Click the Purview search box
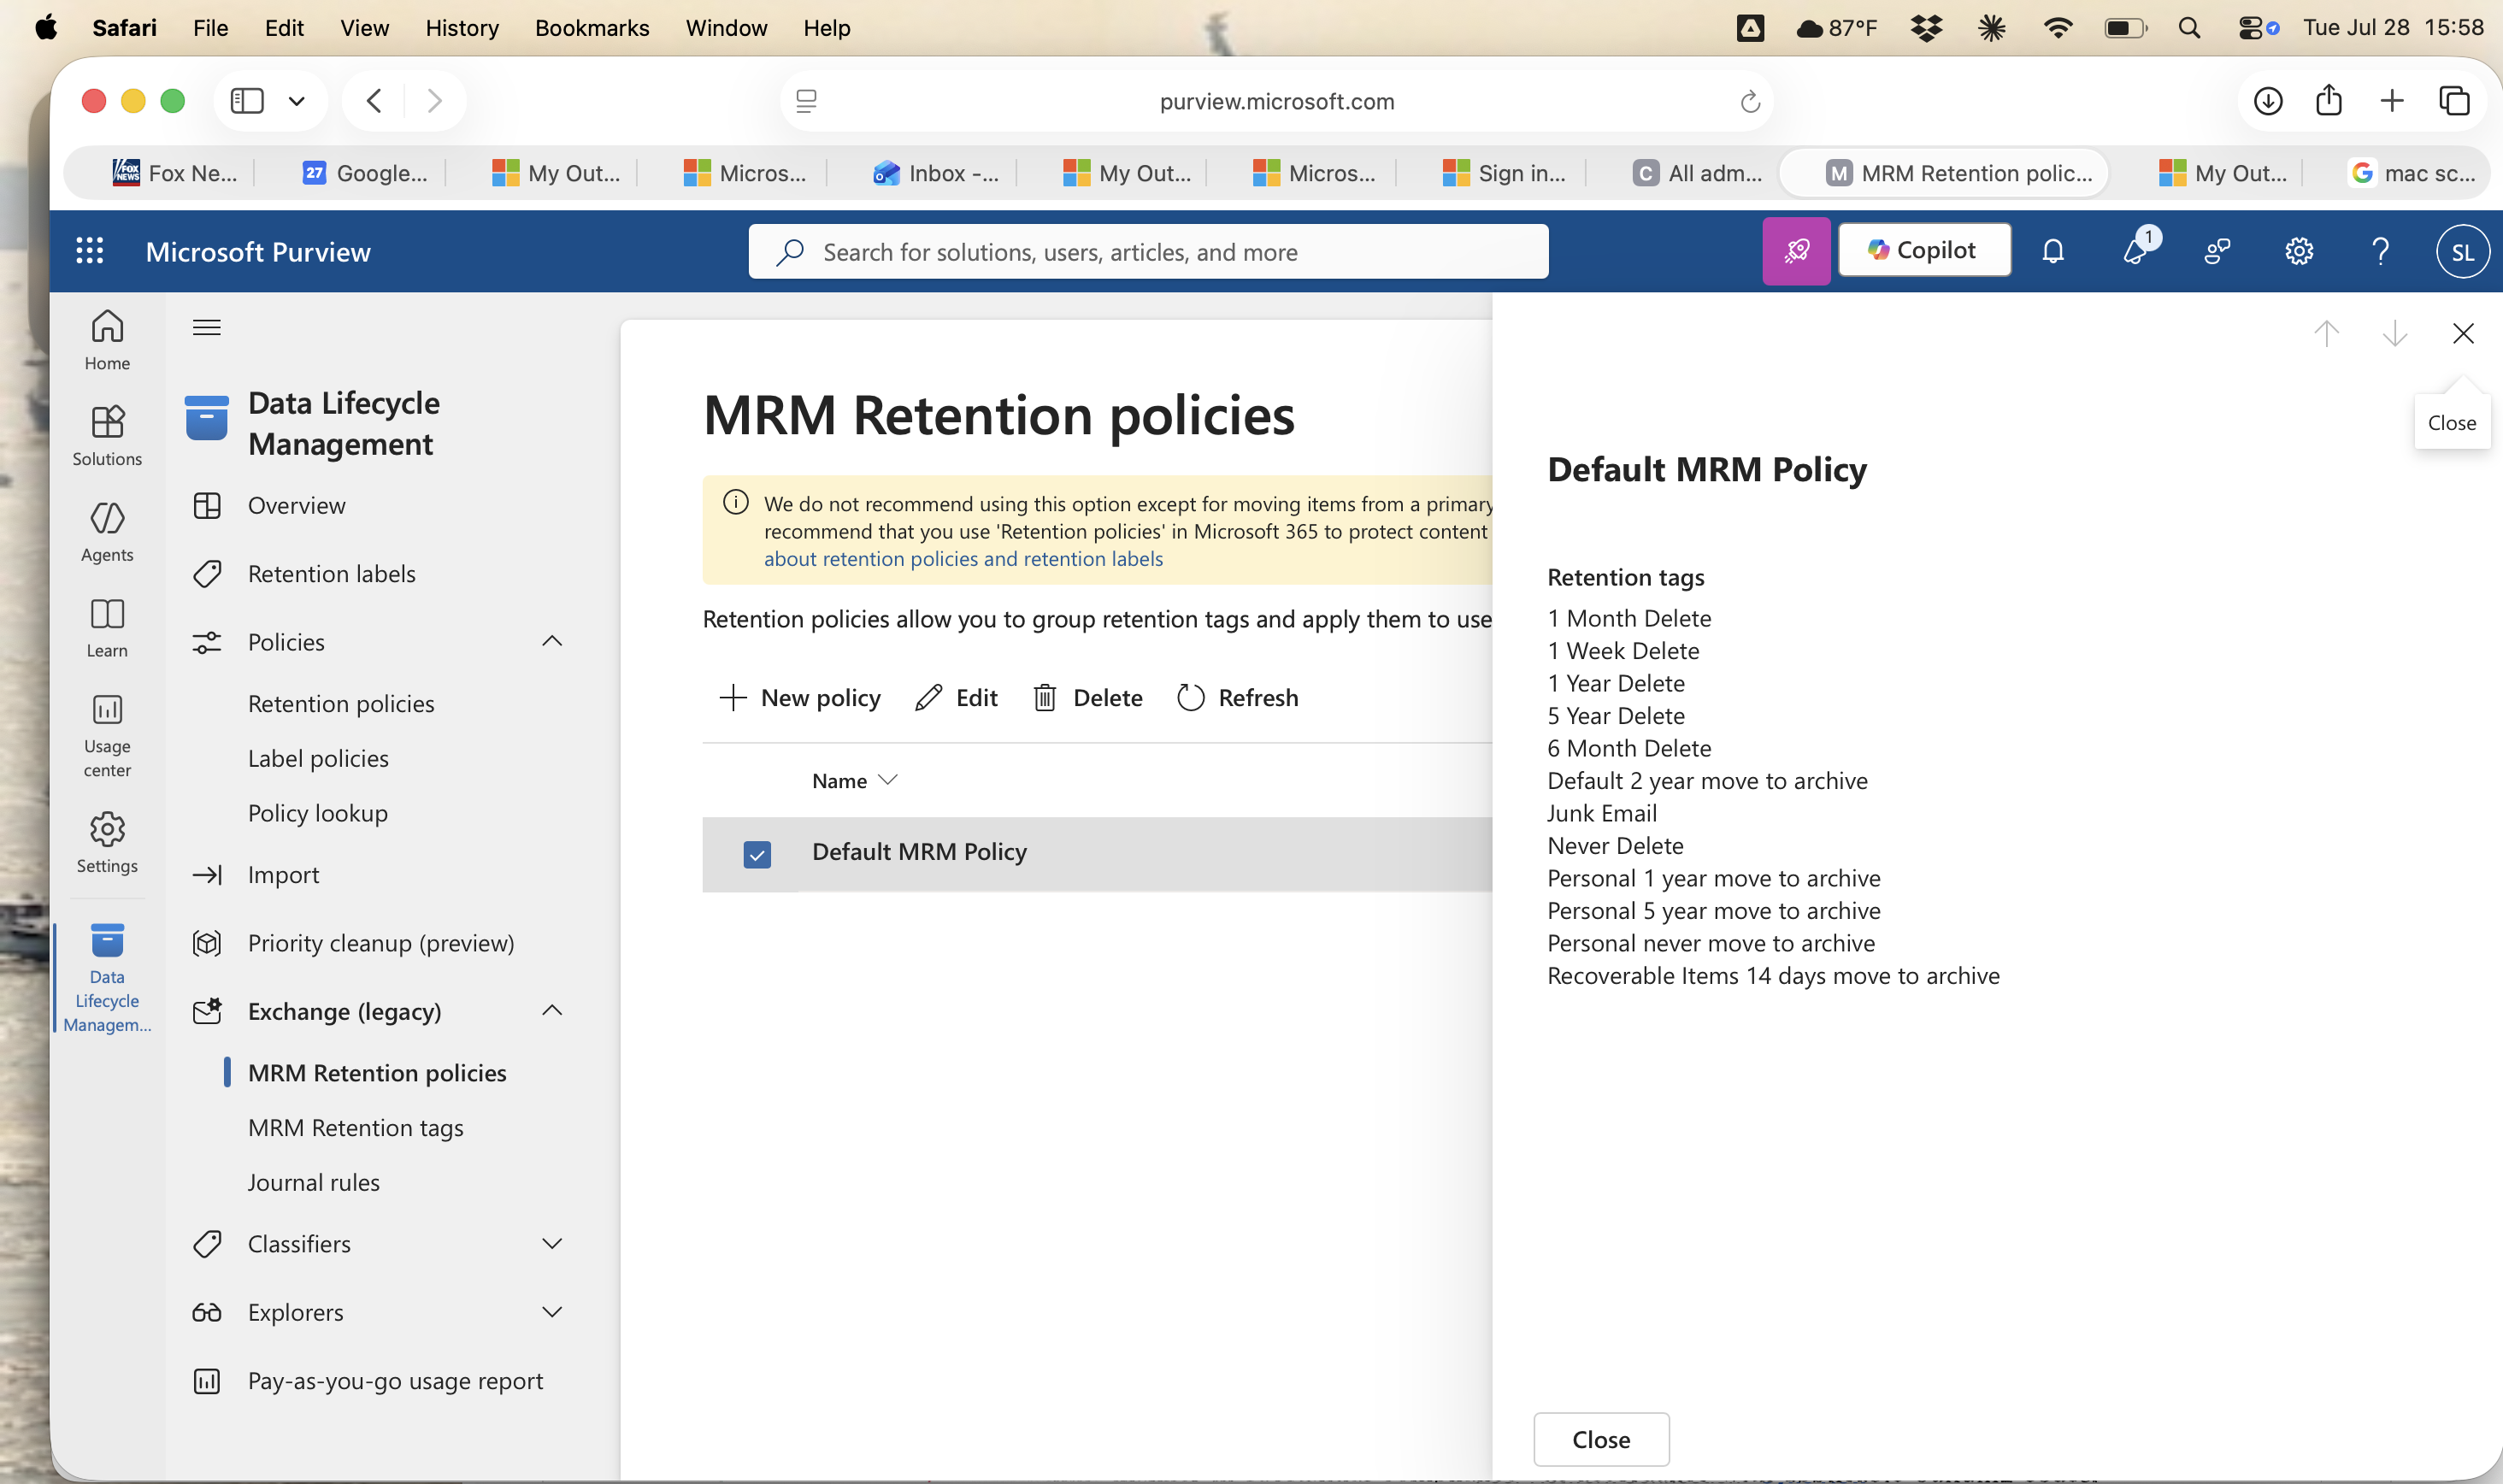 click(1148, 251)
